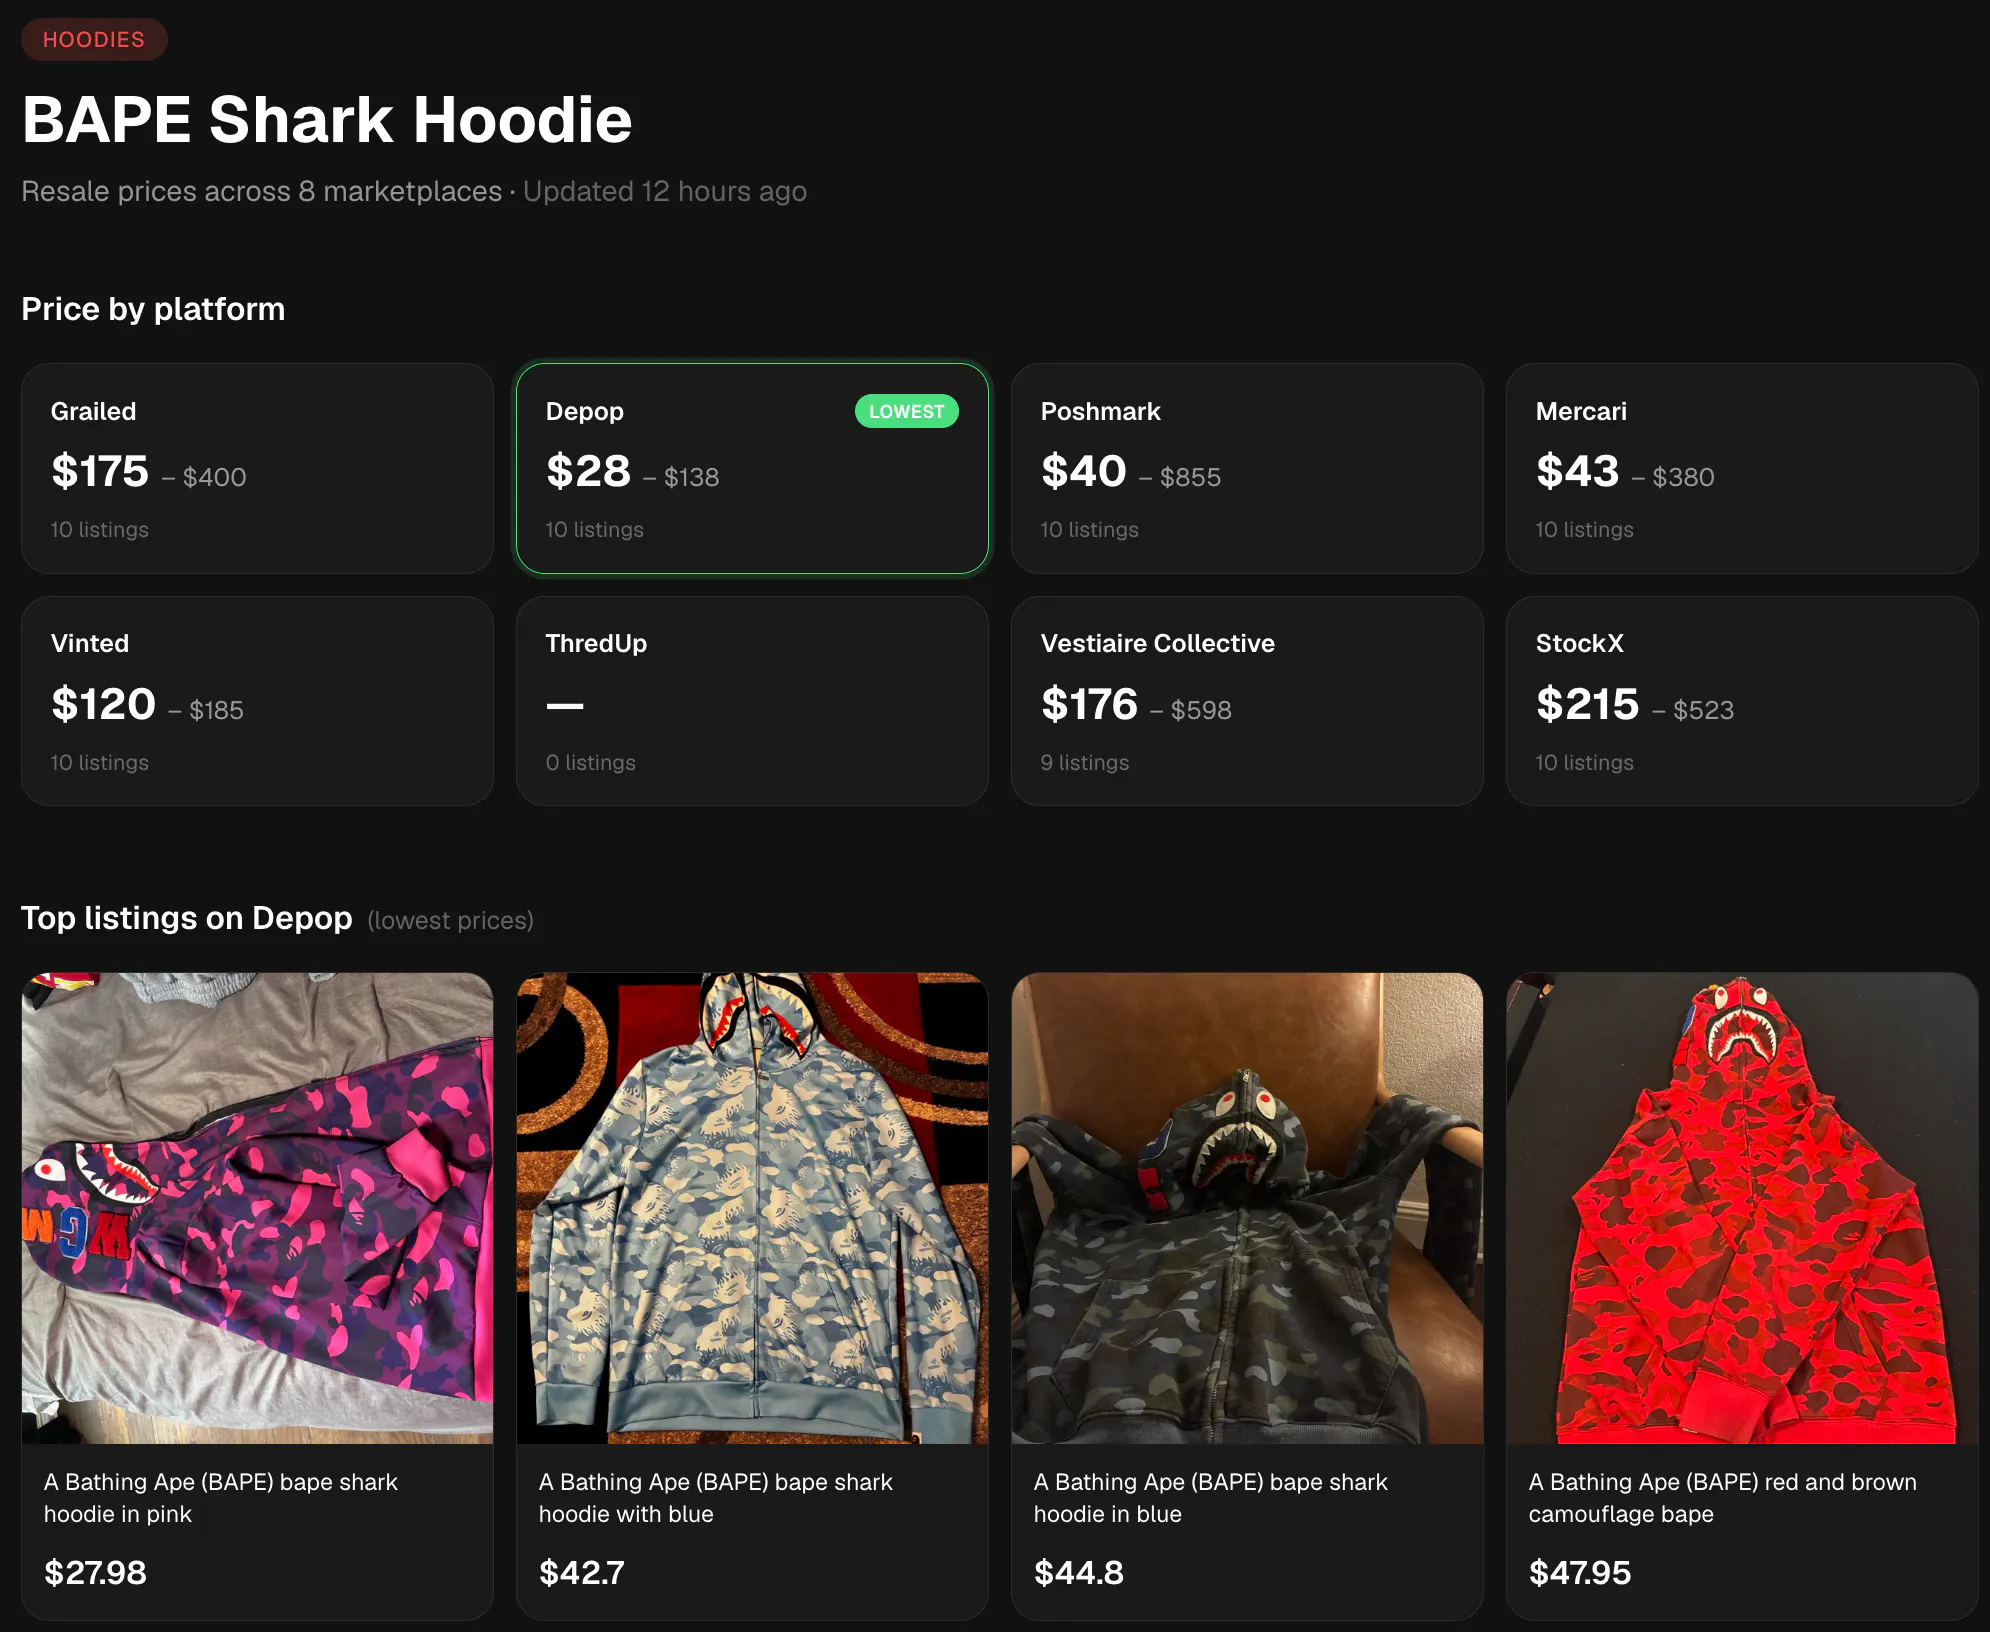Select the Vinted platform card
This screenshot has height=1632, width=1990.
(x=257, y=701)
